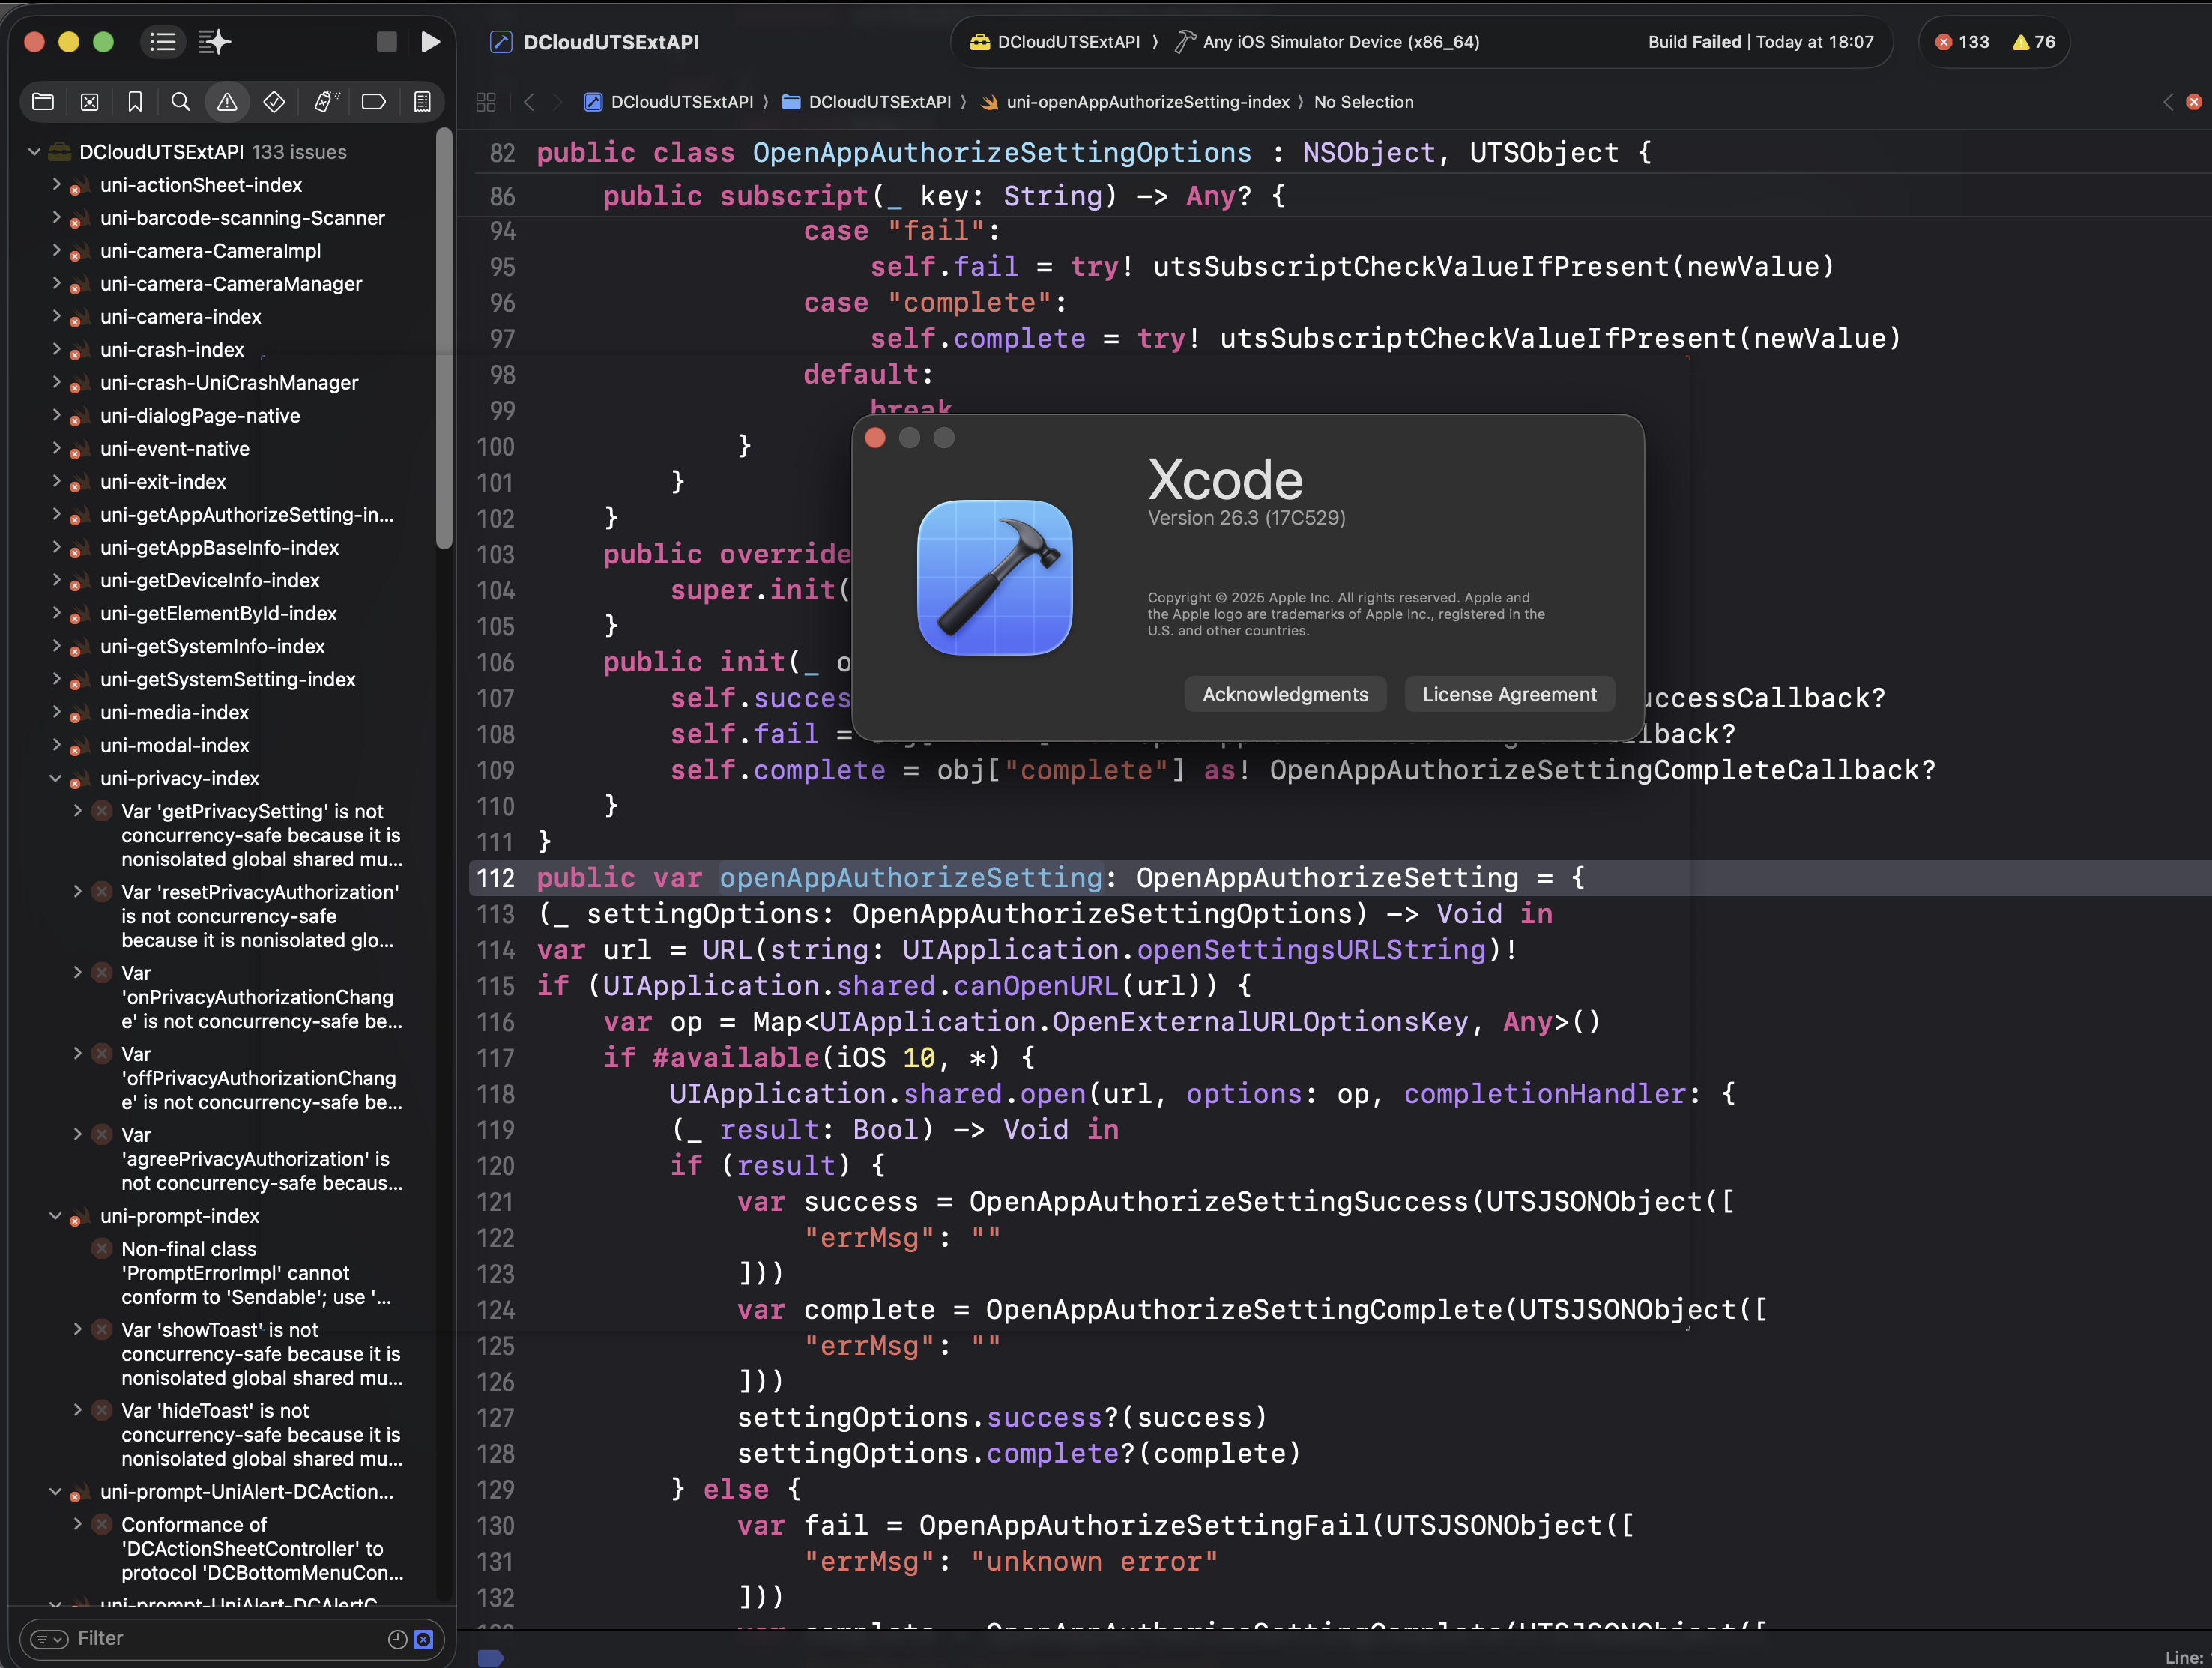2212x1668 pixels.
Task: Close the About Xcode window
Action: pos(875,438)
